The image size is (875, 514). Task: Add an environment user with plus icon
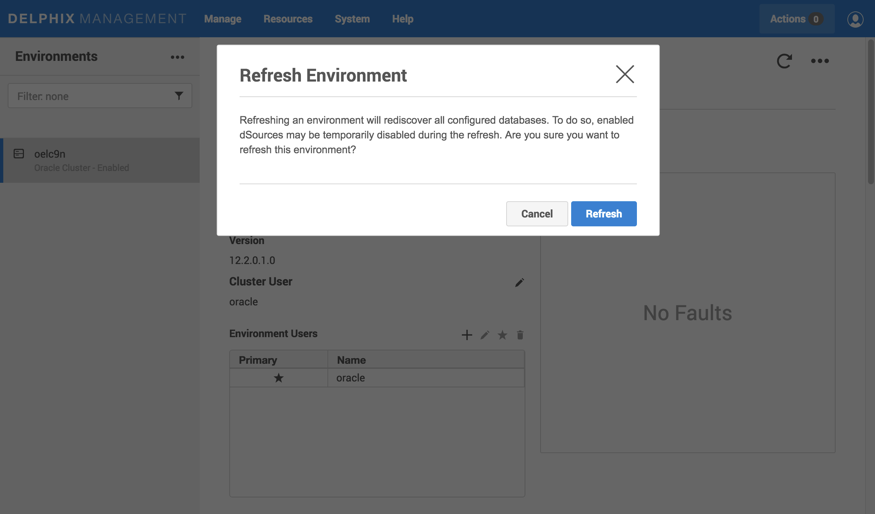click(x=466, y=335)
